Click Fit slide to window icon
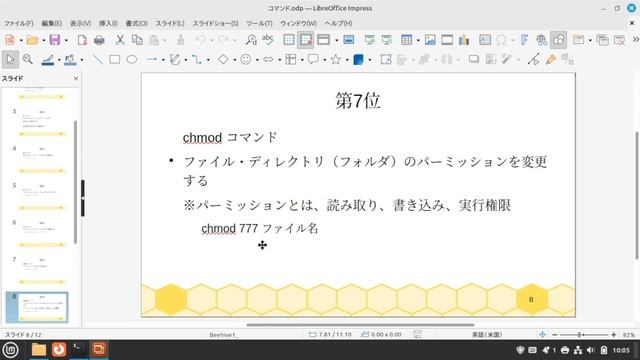 tap(542, 335)
